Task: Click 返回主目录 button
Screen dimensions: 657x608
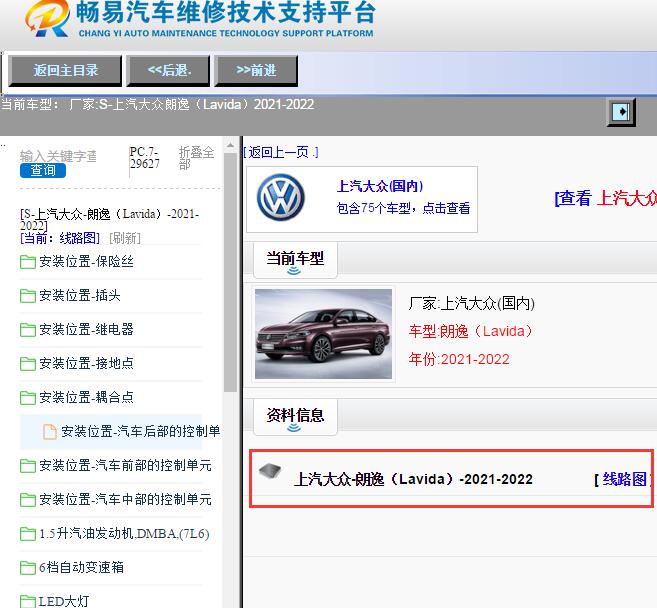Action: 65,70
